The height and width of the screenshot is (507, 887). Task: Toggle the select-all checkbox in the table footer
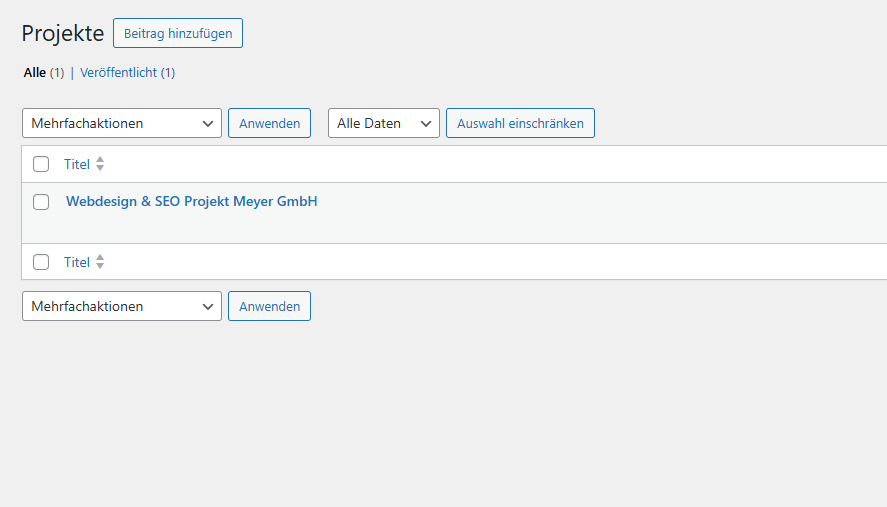click(41, 262)
